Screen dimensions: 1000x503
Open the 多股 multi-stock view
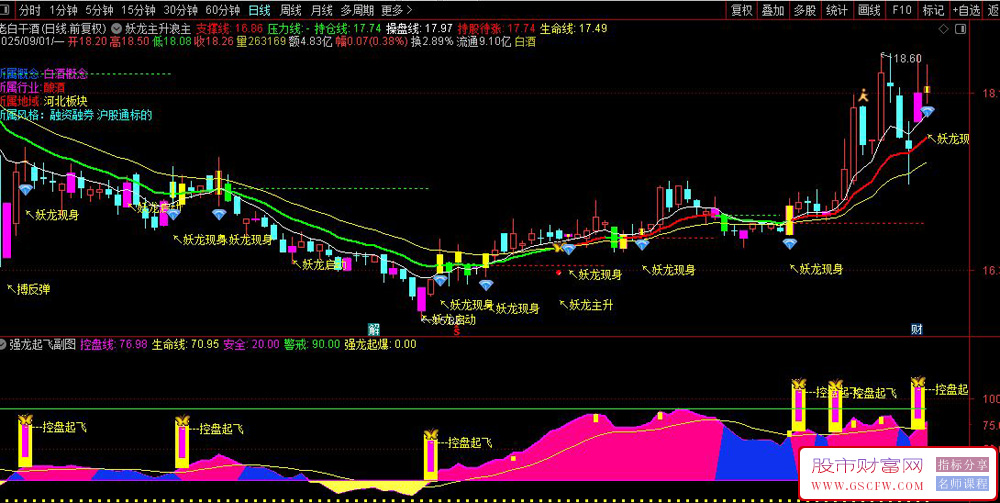(804, 10)
